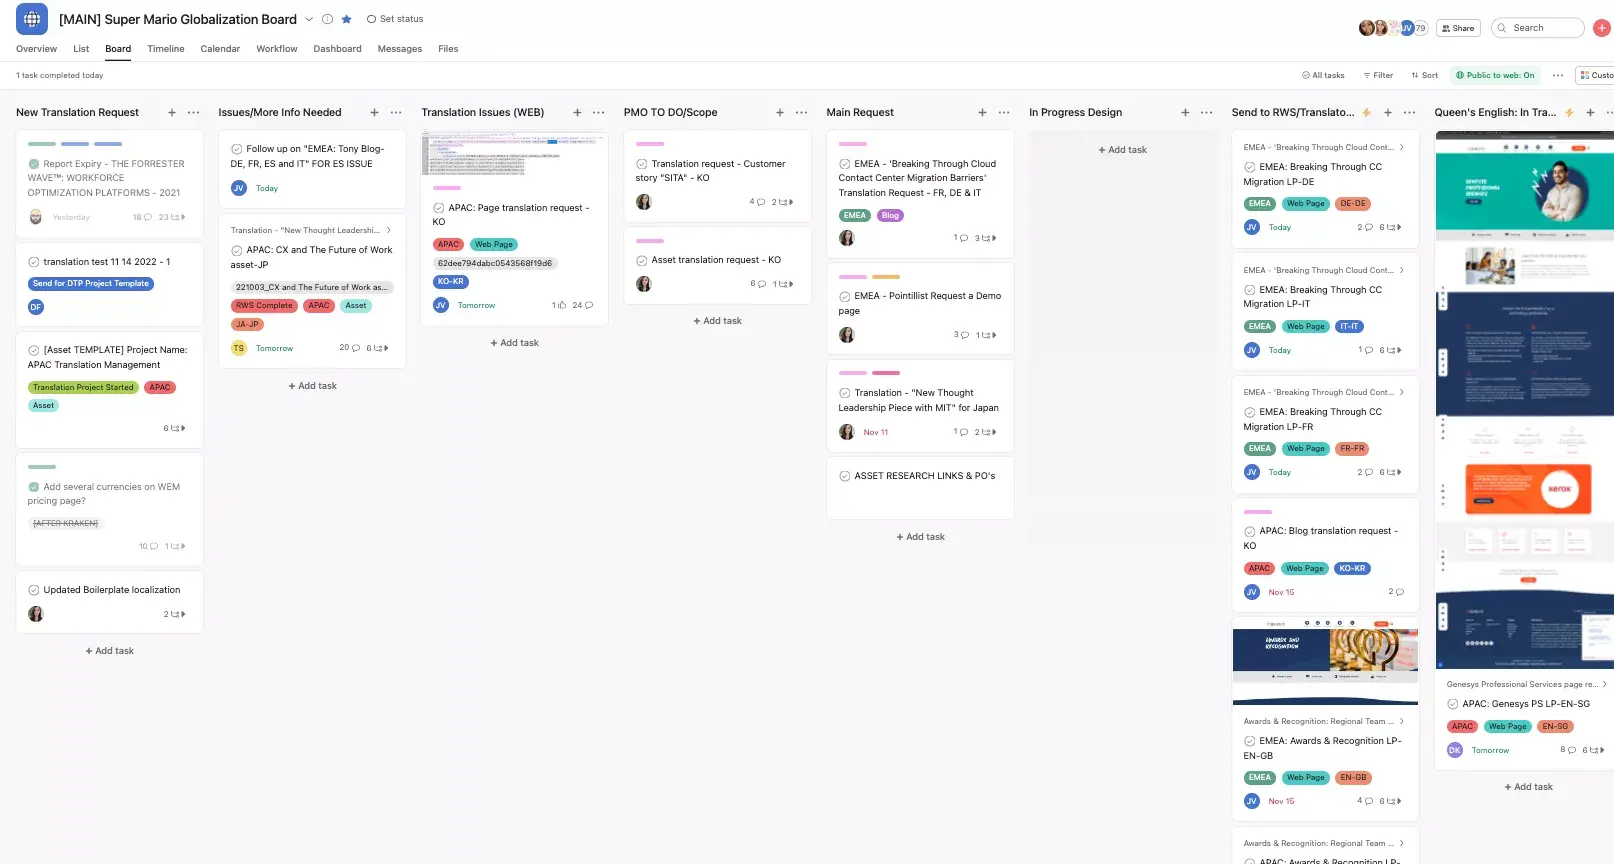Open the toolbar three-dot more options
This screenshot has width=1614, height=864.
pyautogui.click(x=1557, y=76)
